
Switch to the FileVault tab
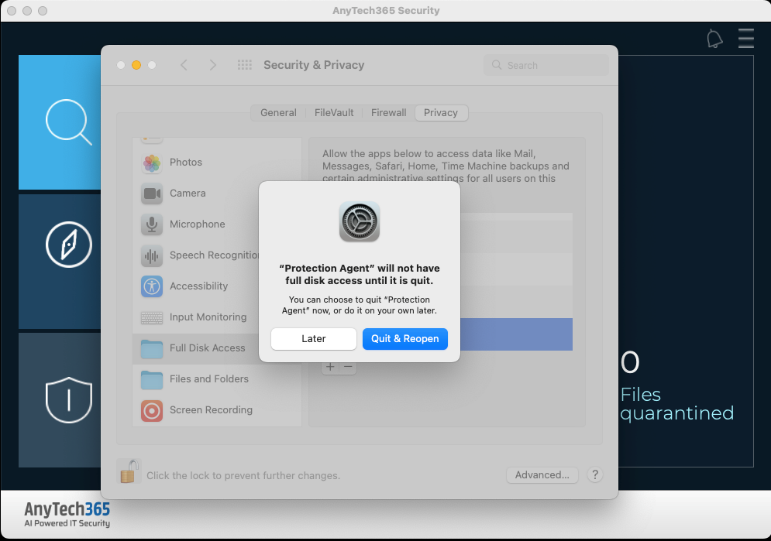(334, 113)
